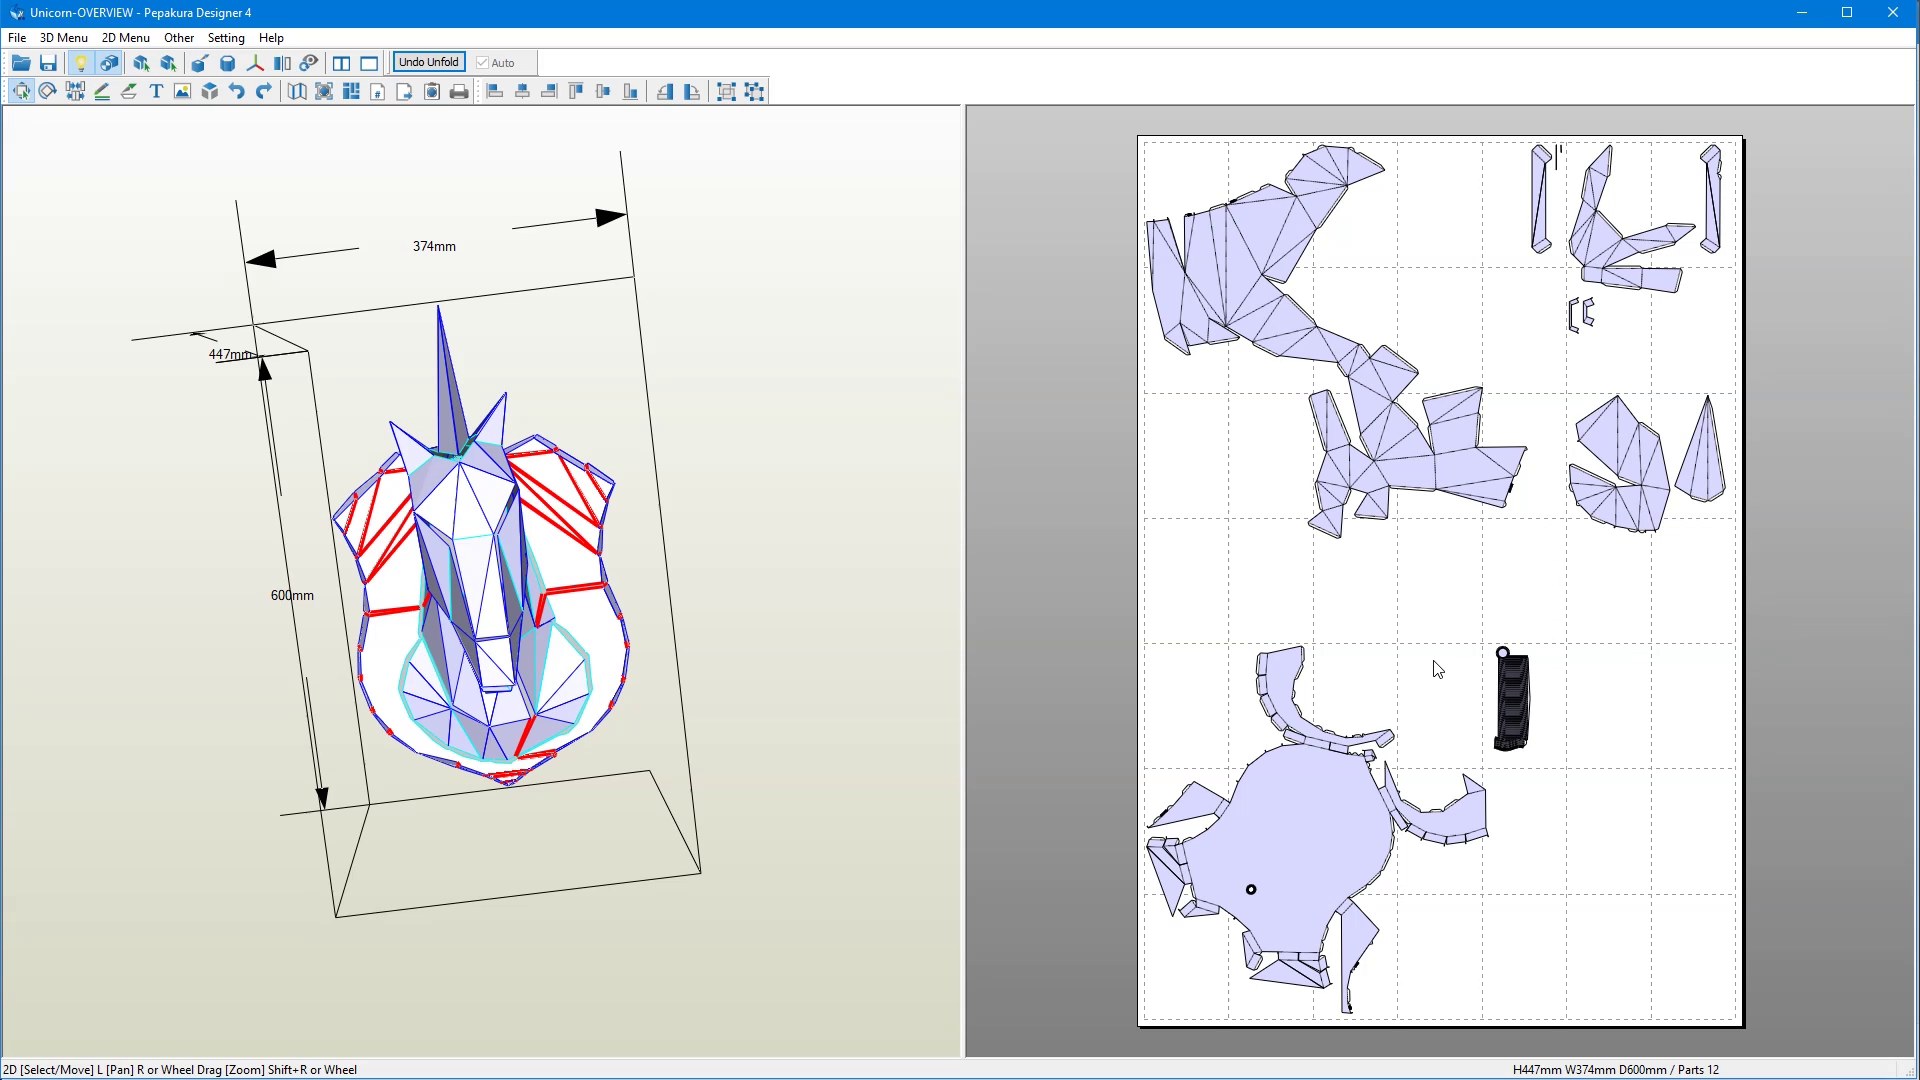Select the Edit Flaps pencil tool
Image resolution: width=1920 pixels, height=1080 pixels.
(x=102, y=91)
